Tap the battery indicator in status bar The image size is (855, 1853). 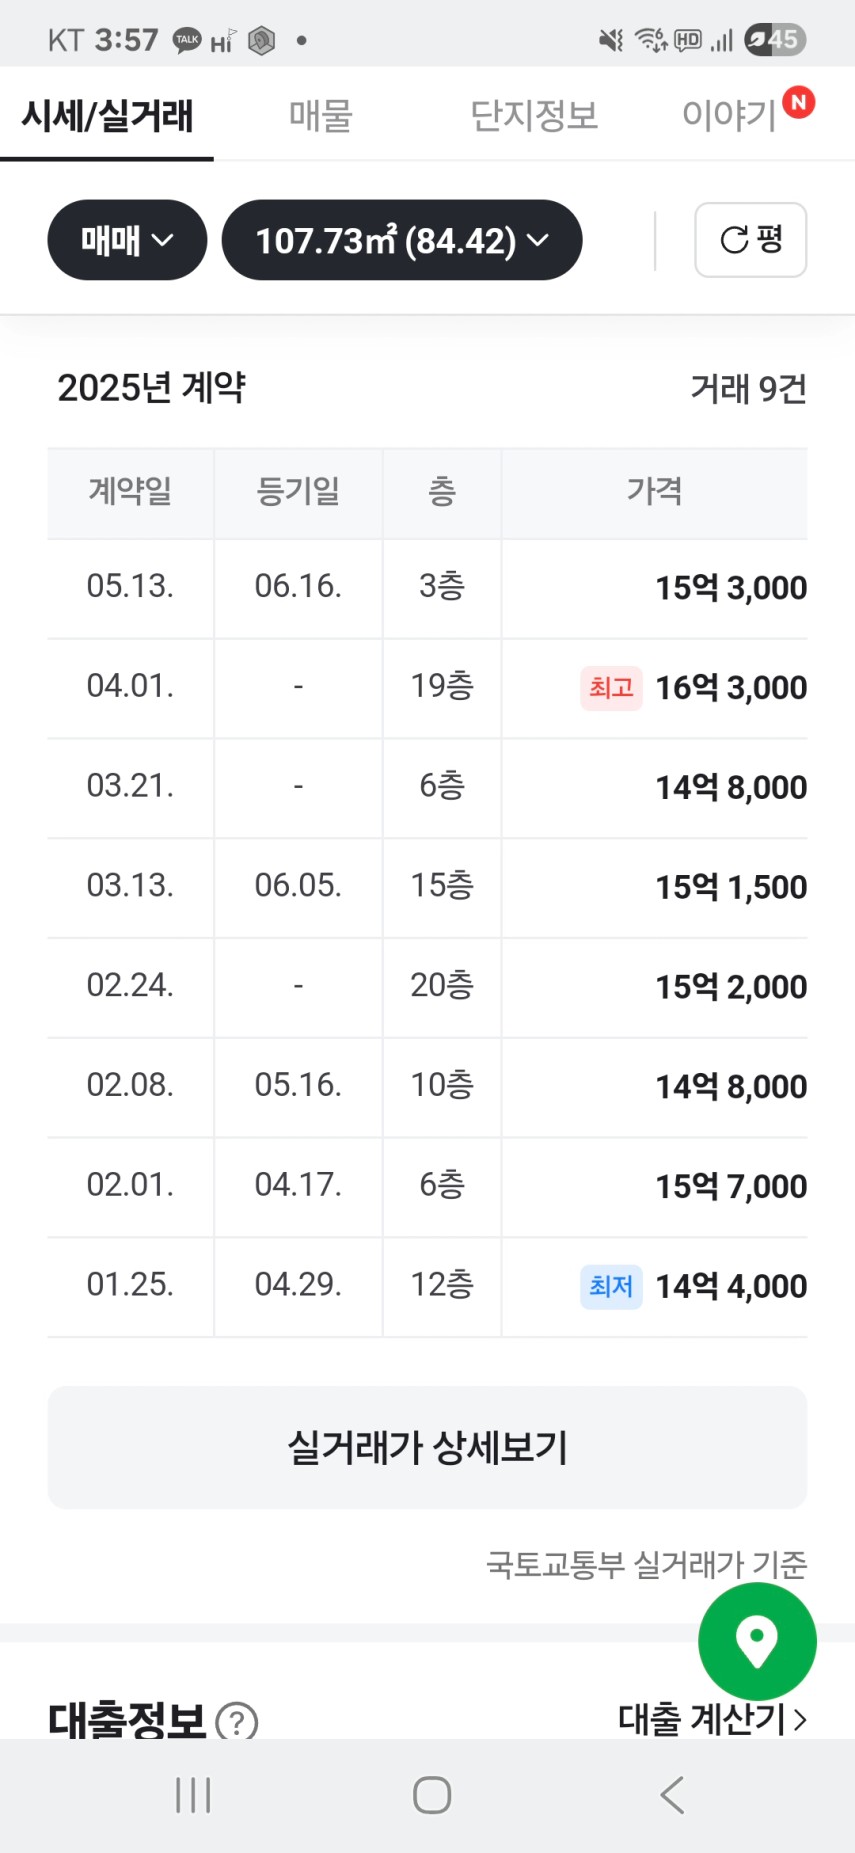776,40
